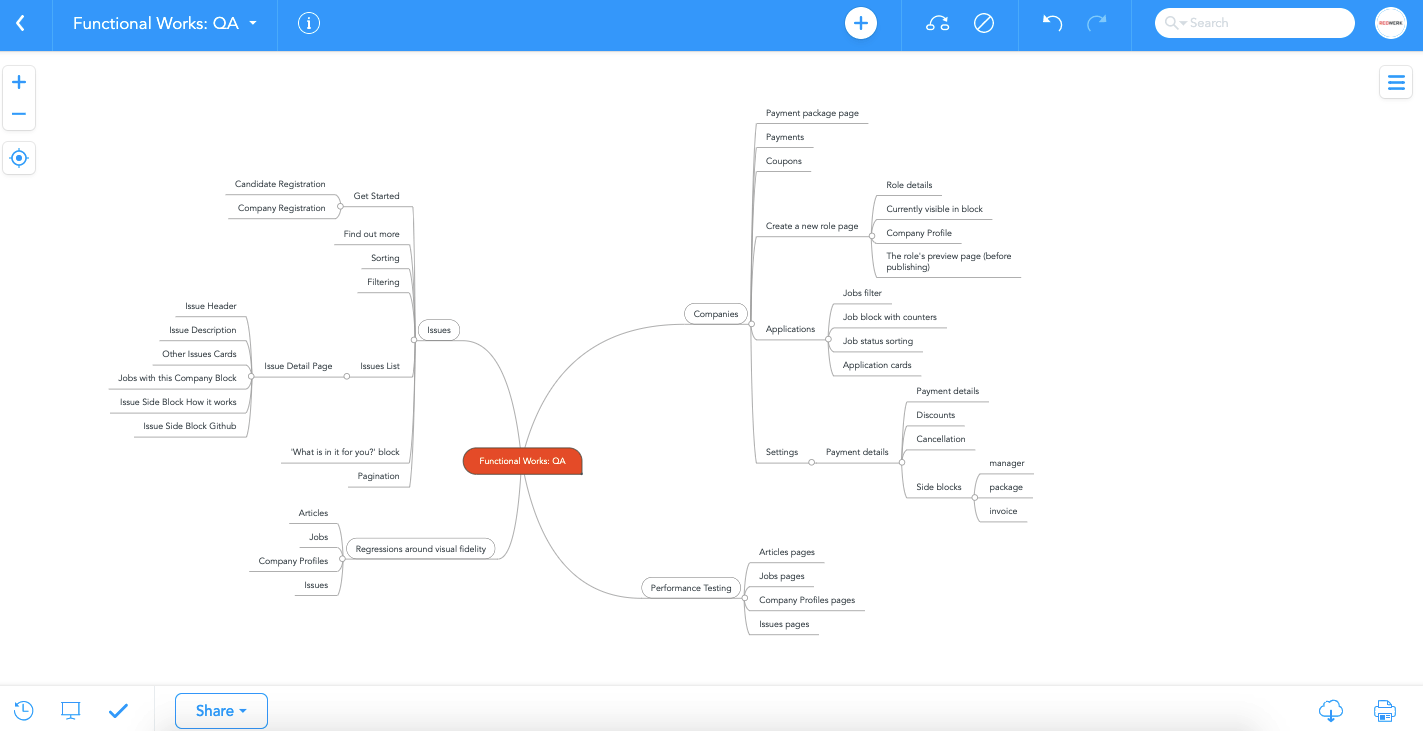Select the Create a new role page node

coord(812,226)
